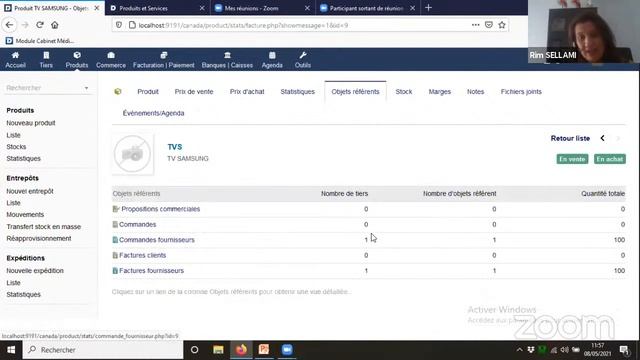The width and height of the screenshot is (640, 360).
Task: Open the Commandes fournisseurs link
Action: (x=157, y=240)
